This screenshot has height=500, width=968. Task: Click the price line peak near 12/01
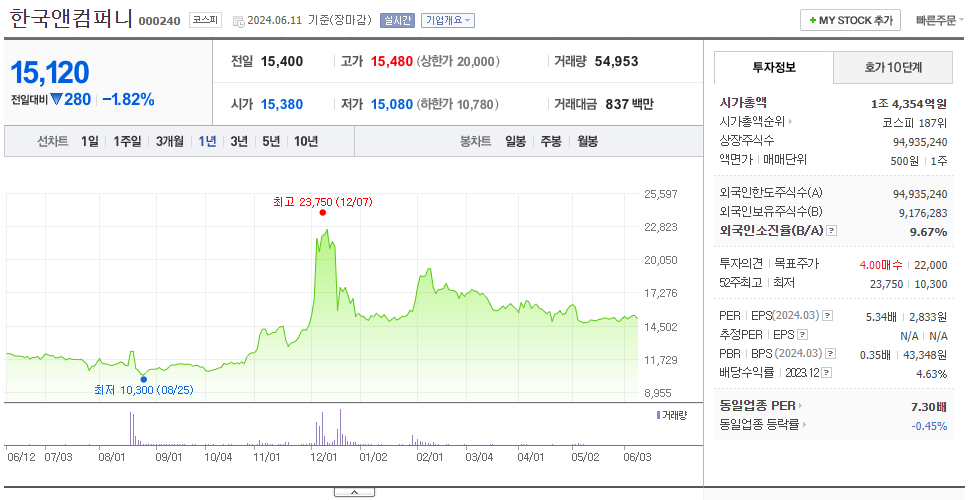[x=327, y=231]
